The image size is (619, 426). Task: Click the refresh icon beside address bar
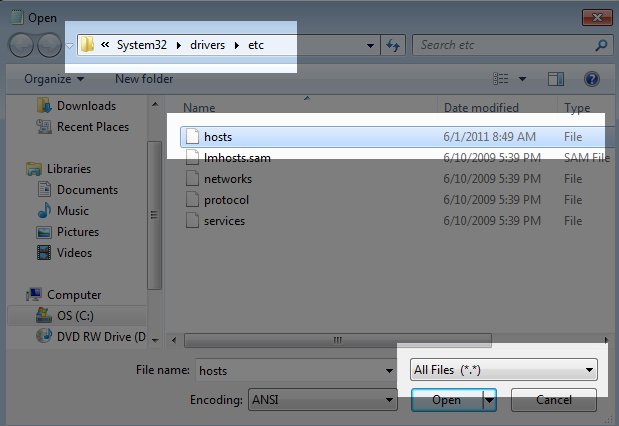(x=393, y=45)
